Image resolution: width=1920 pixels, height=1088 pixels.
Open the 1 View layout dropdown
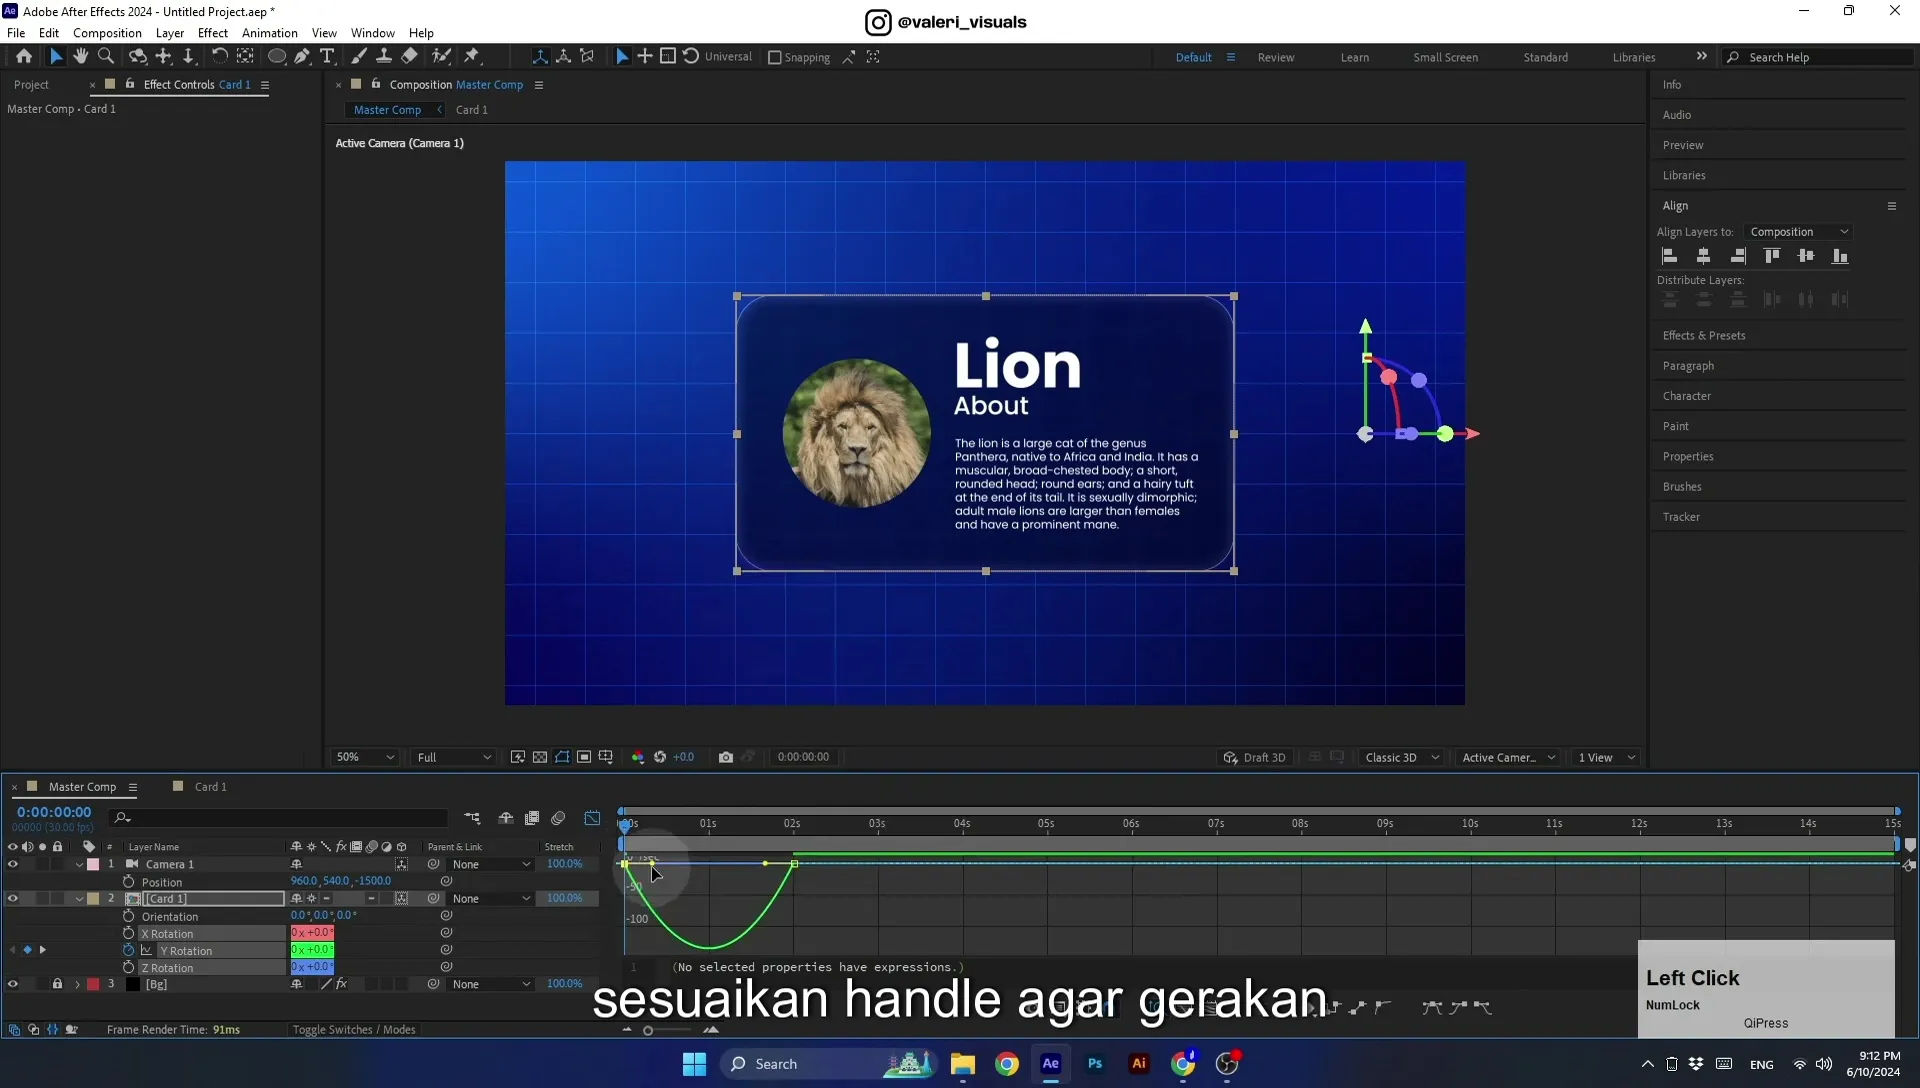1606,757
